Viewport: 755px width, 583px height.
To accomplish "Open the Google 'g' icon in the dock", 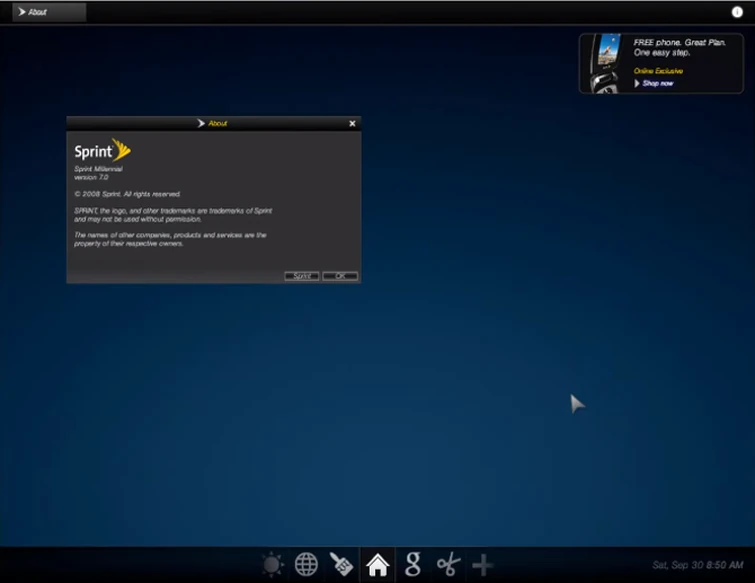I will 413,564.
